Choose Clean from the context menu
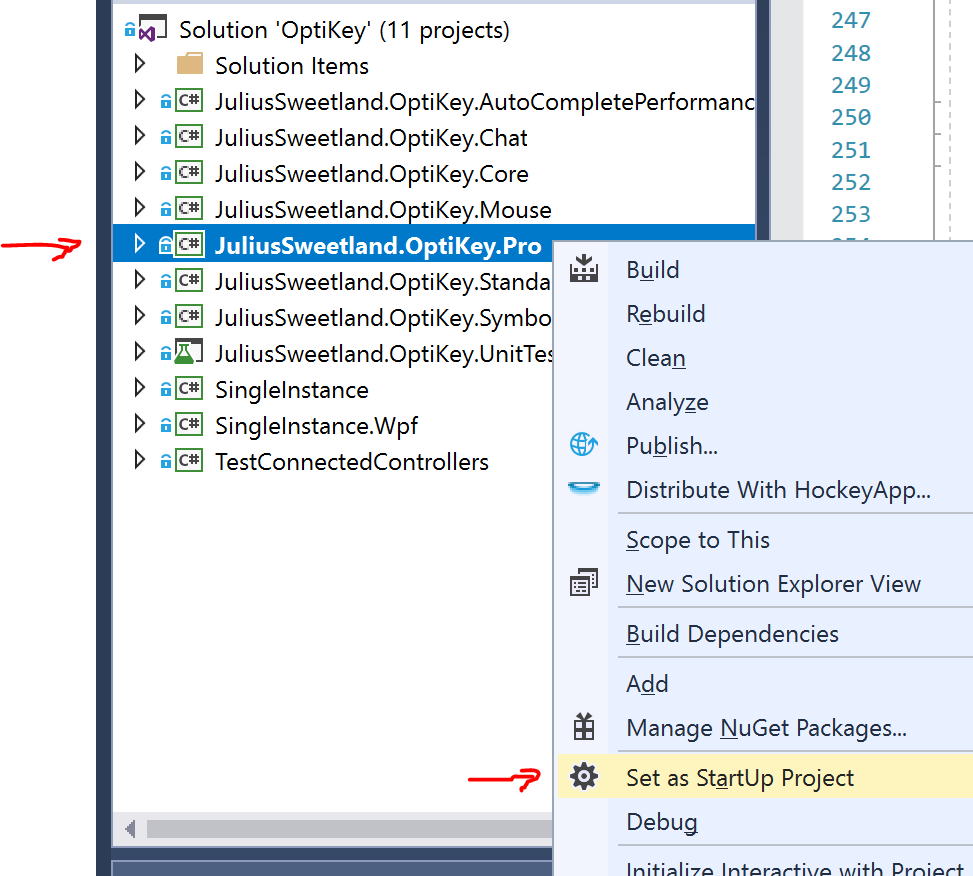 tap(655, 357)
